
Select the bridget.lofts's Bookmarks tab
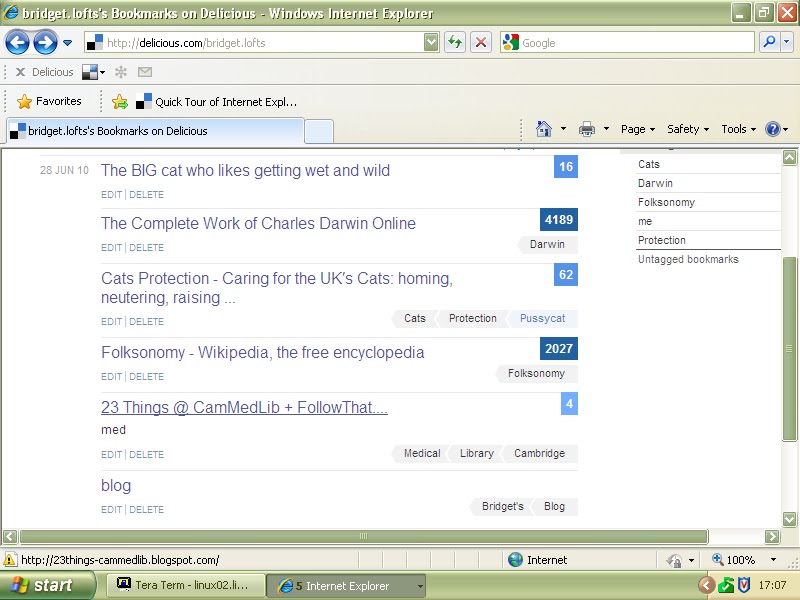(155, 131)
